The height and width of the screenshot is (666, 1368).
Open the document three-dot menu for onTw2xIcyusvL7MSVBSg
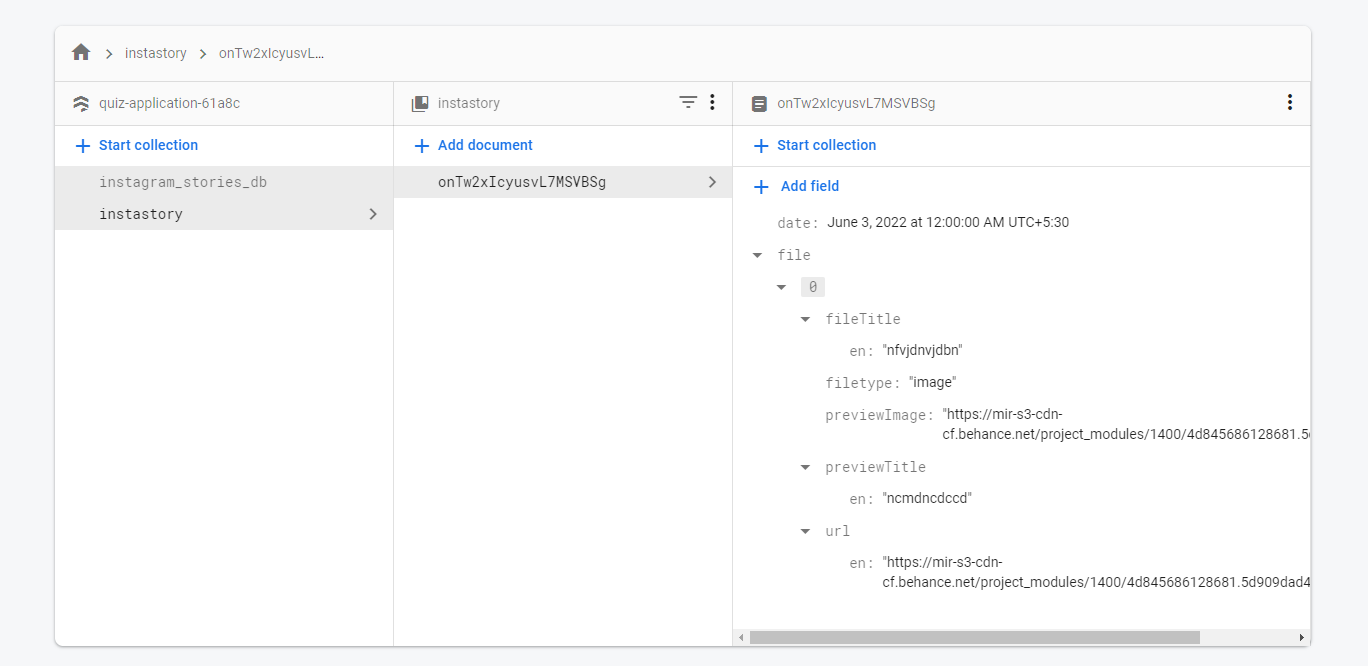point(1290,102)
